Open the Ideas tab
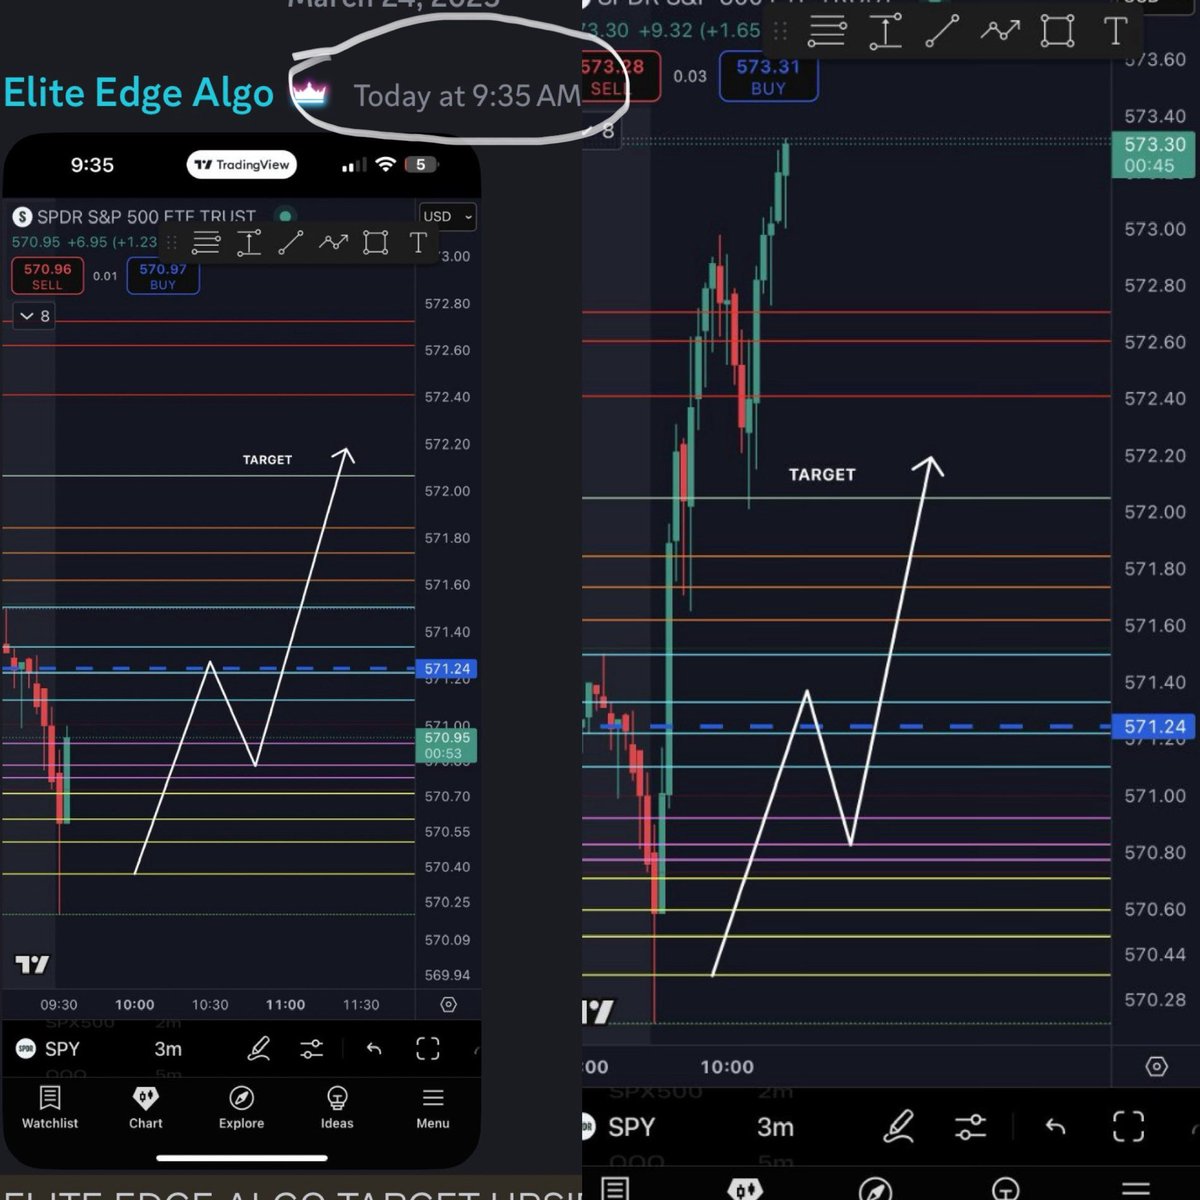Screen dimensions: 1200x1200 (337, 1108)
